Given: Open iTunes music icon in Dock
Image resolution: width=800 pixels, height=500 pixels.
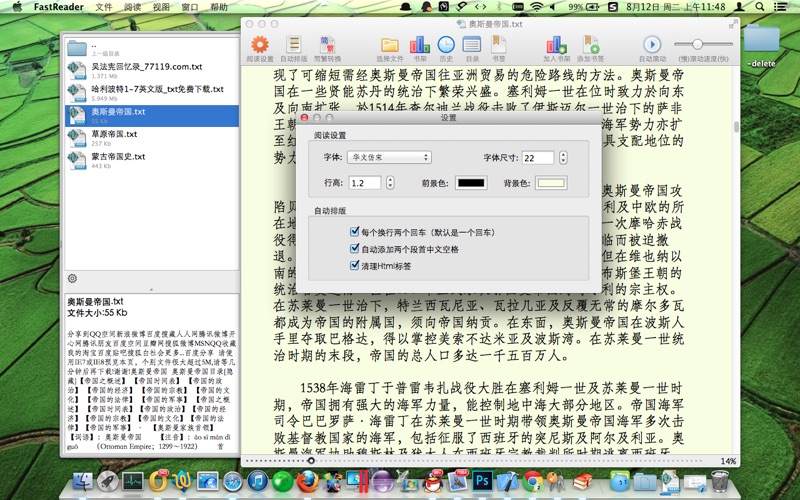Looking at the screenshot, I should pos(258,481).
